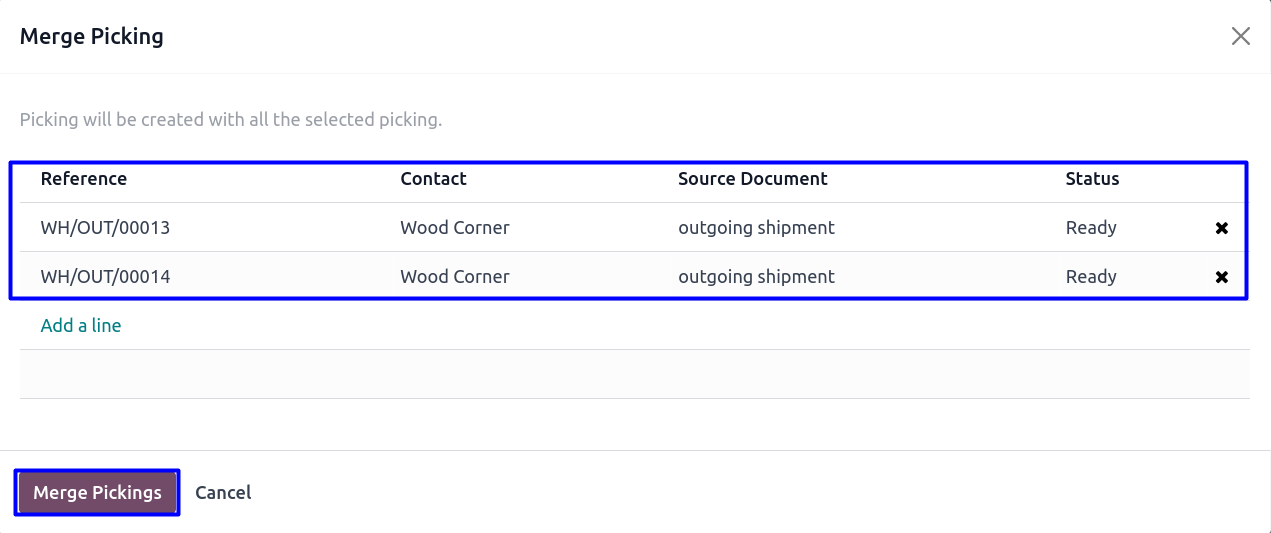The width and height of the screenshot is (1271, 533).
Task: Click the empty row below Add a line
Action: pos(635,374)
